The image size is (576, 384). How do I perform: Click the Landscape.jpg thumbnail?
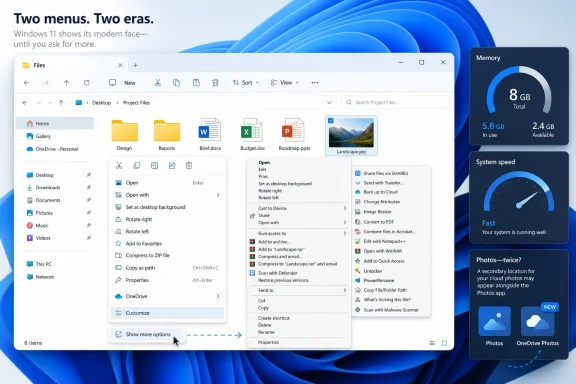click(x=351, y=133)
